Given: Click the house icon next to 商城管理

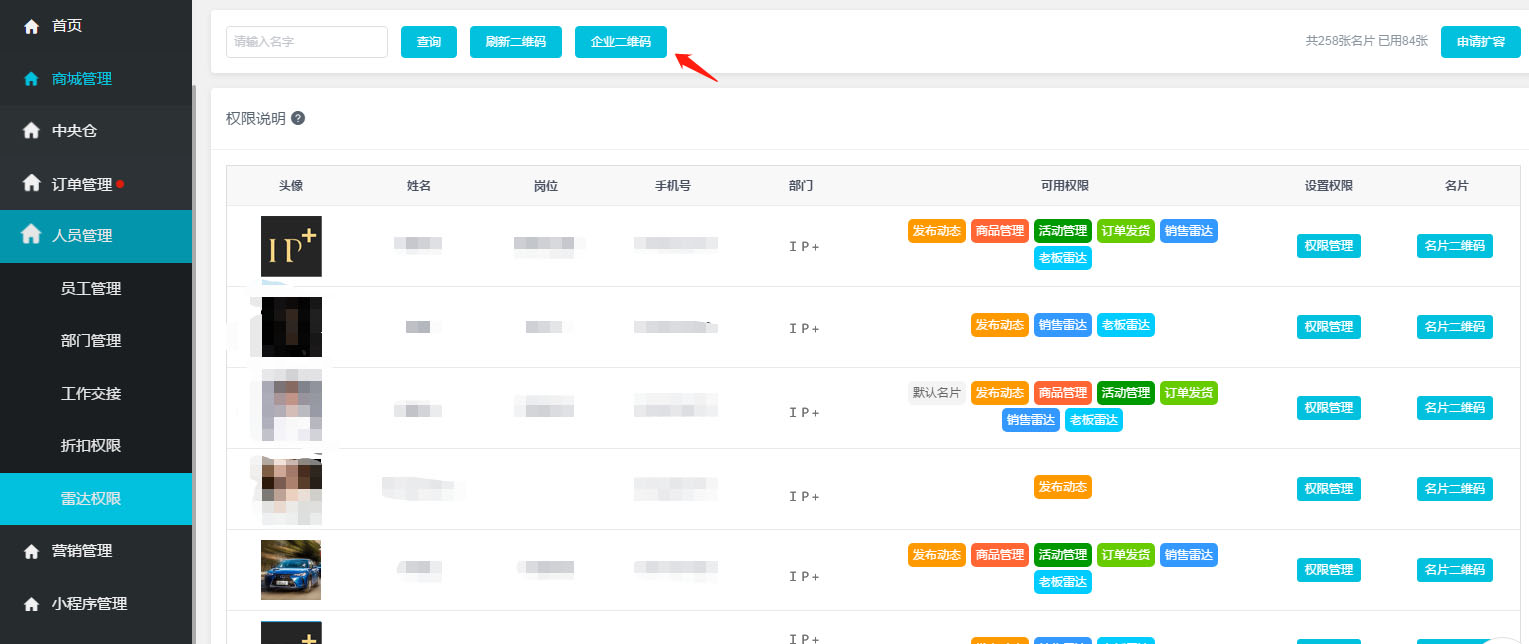Looking at the screenshot, I should coord(31,79).
